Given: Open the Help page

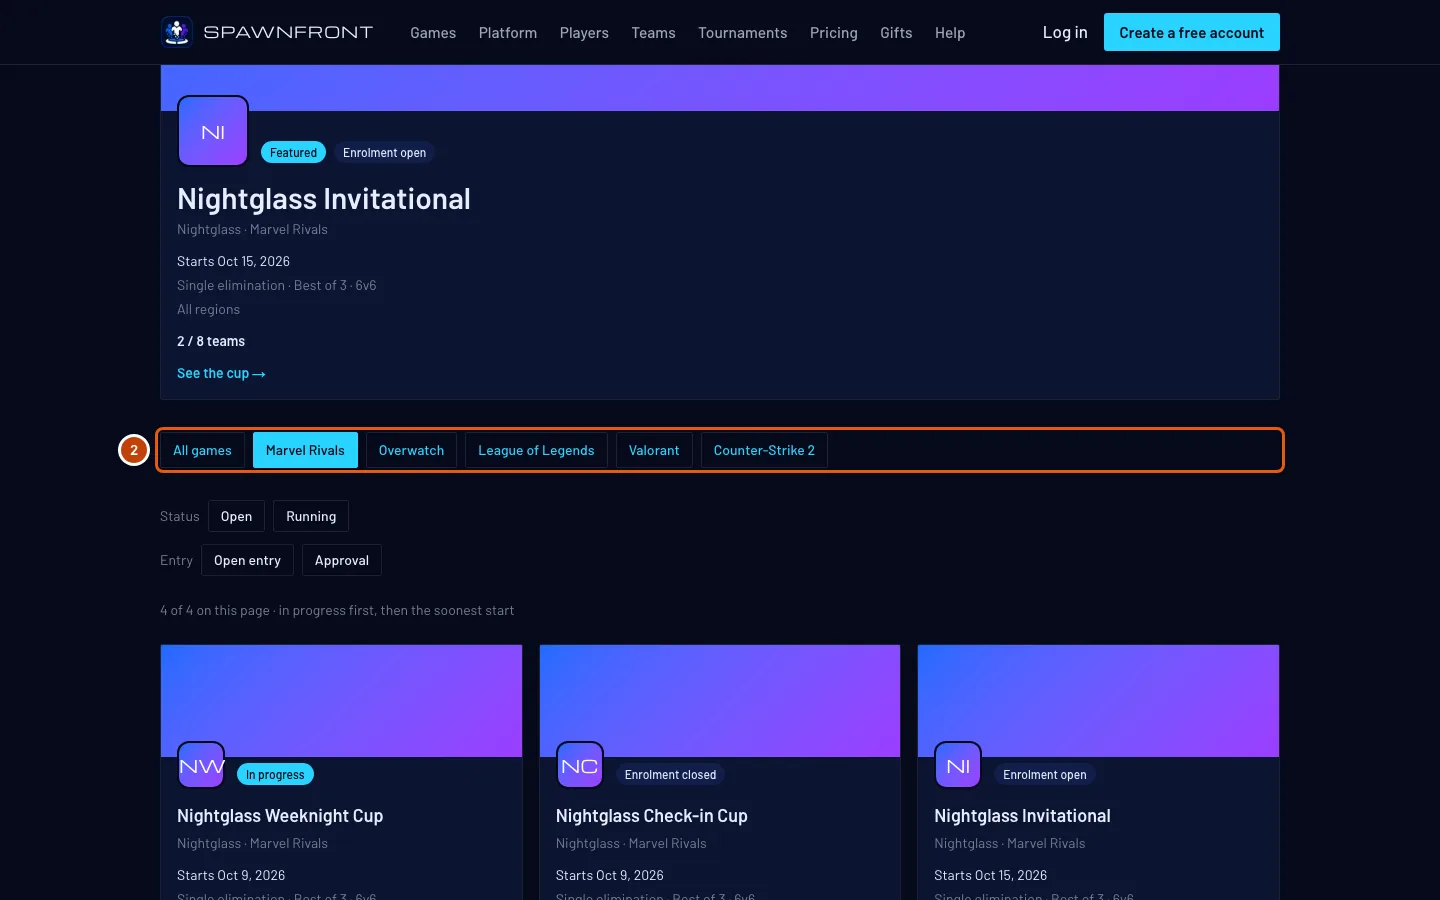Looking at the screenshot, I should 950,33.
